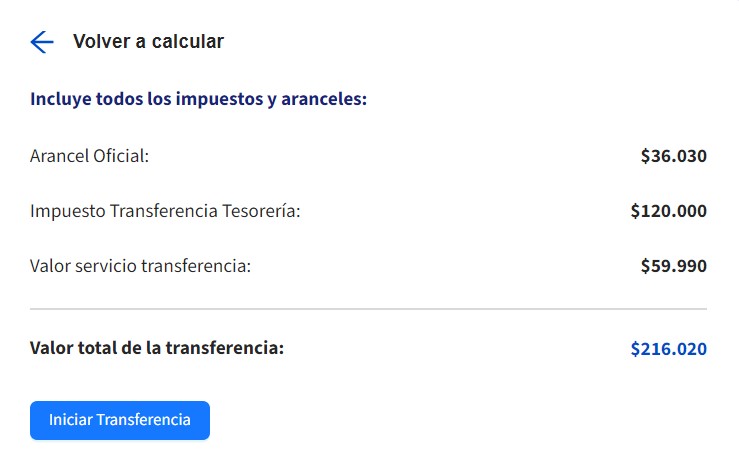Go back via Volver a calcular
Screen dimensions: 739x471
pyautogui.click(x=148, y=42)
